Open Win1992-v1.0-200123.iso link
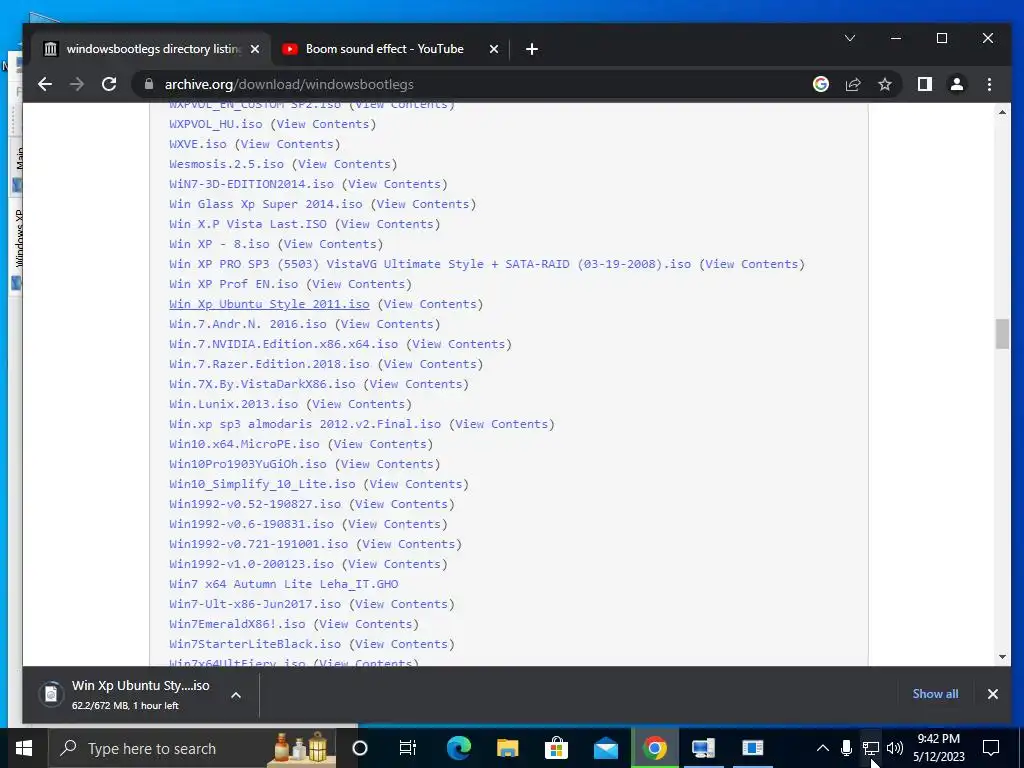Viewport: 1024px width, 768px height. pyautogui.click(x=251, y=564)
